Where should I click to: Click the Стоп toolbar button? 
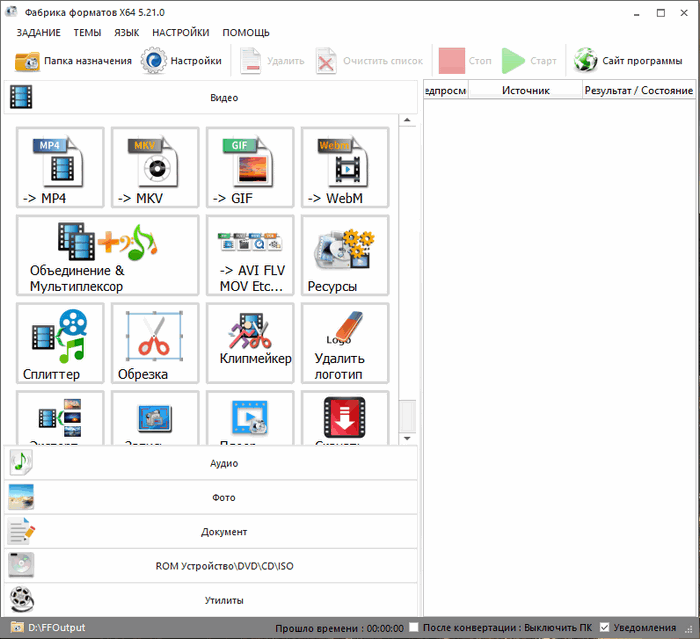[x=465, y=61]
